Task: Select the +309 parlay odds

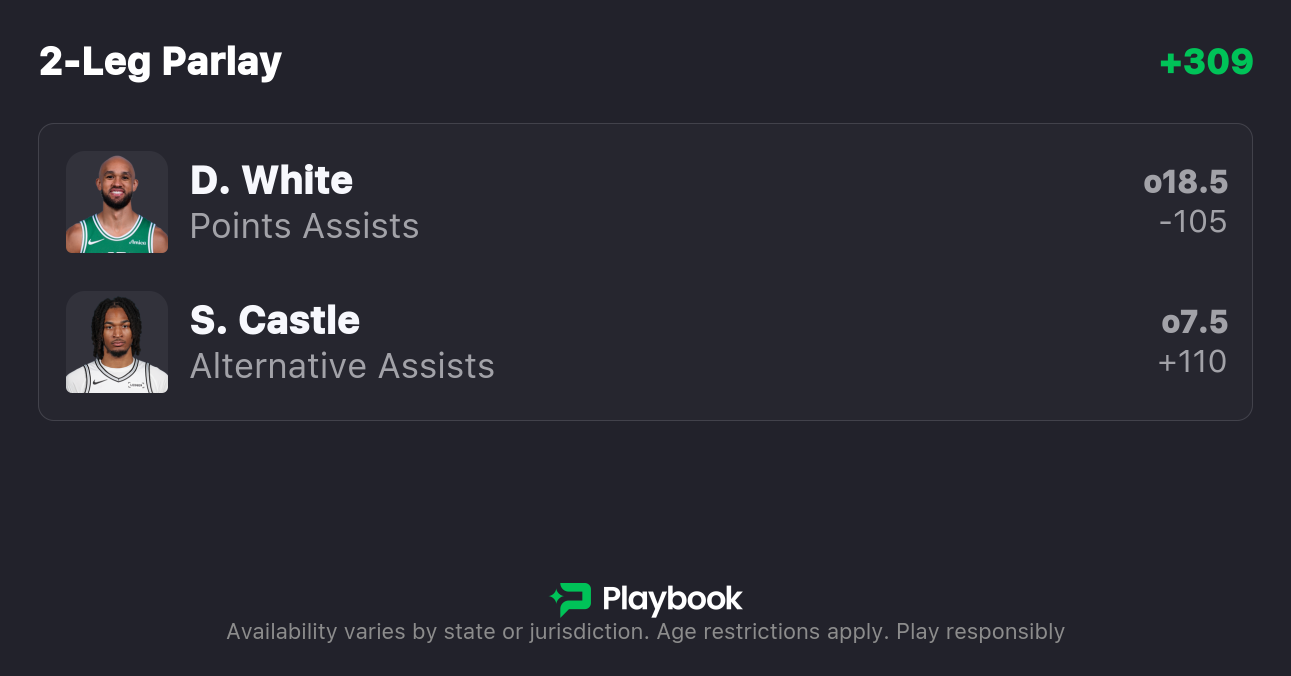Action: (1206, 62)
